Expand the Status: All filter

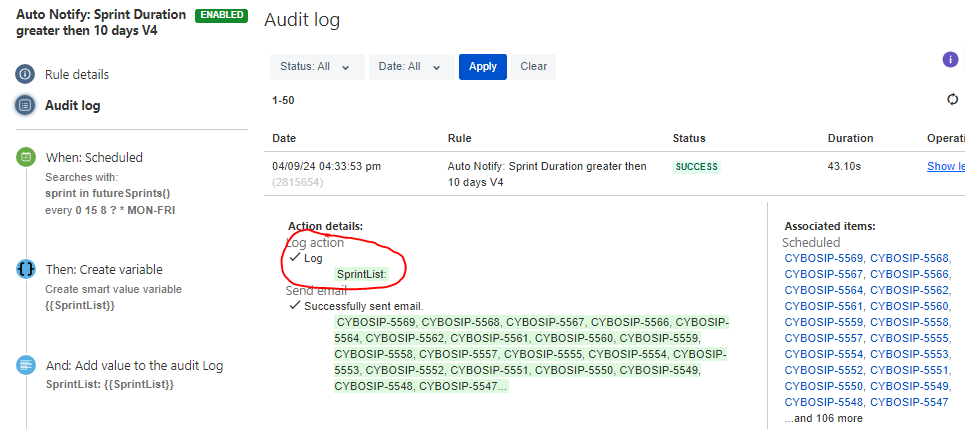(317, 67)
